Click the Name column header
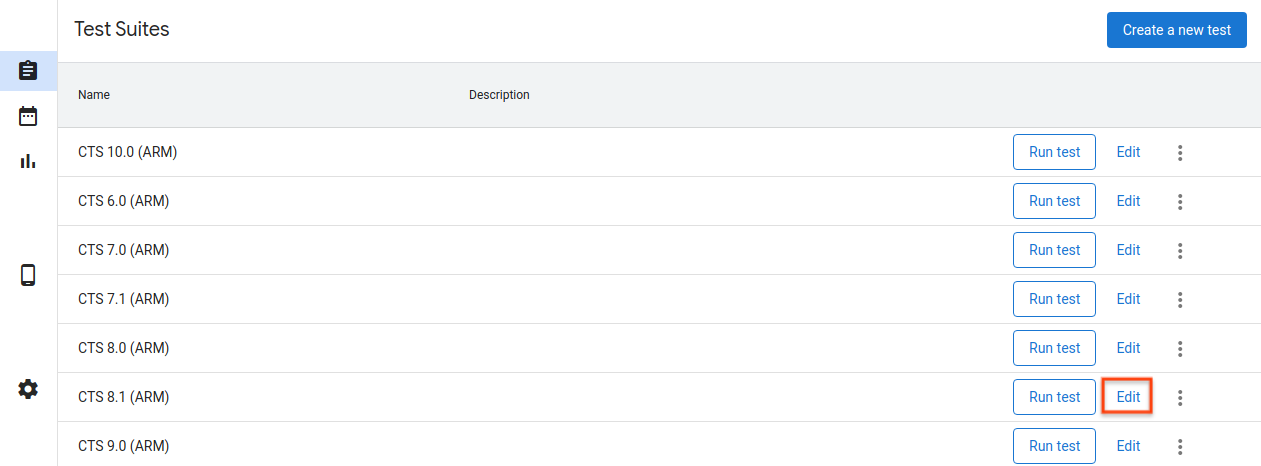Screen dimensions: 1261x466 (x=94, y=95)
